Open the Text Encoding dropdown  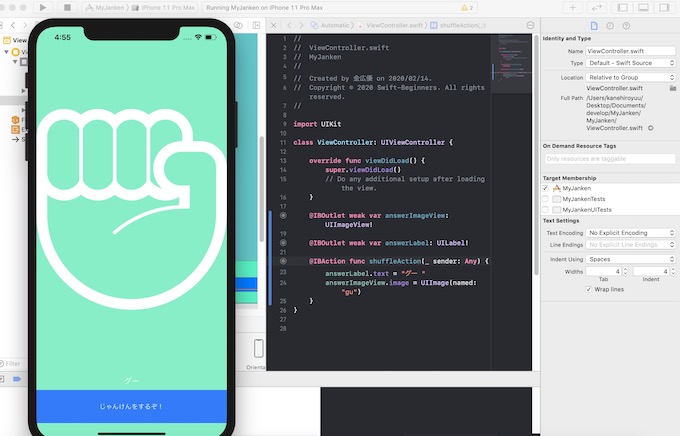(631, 233)
